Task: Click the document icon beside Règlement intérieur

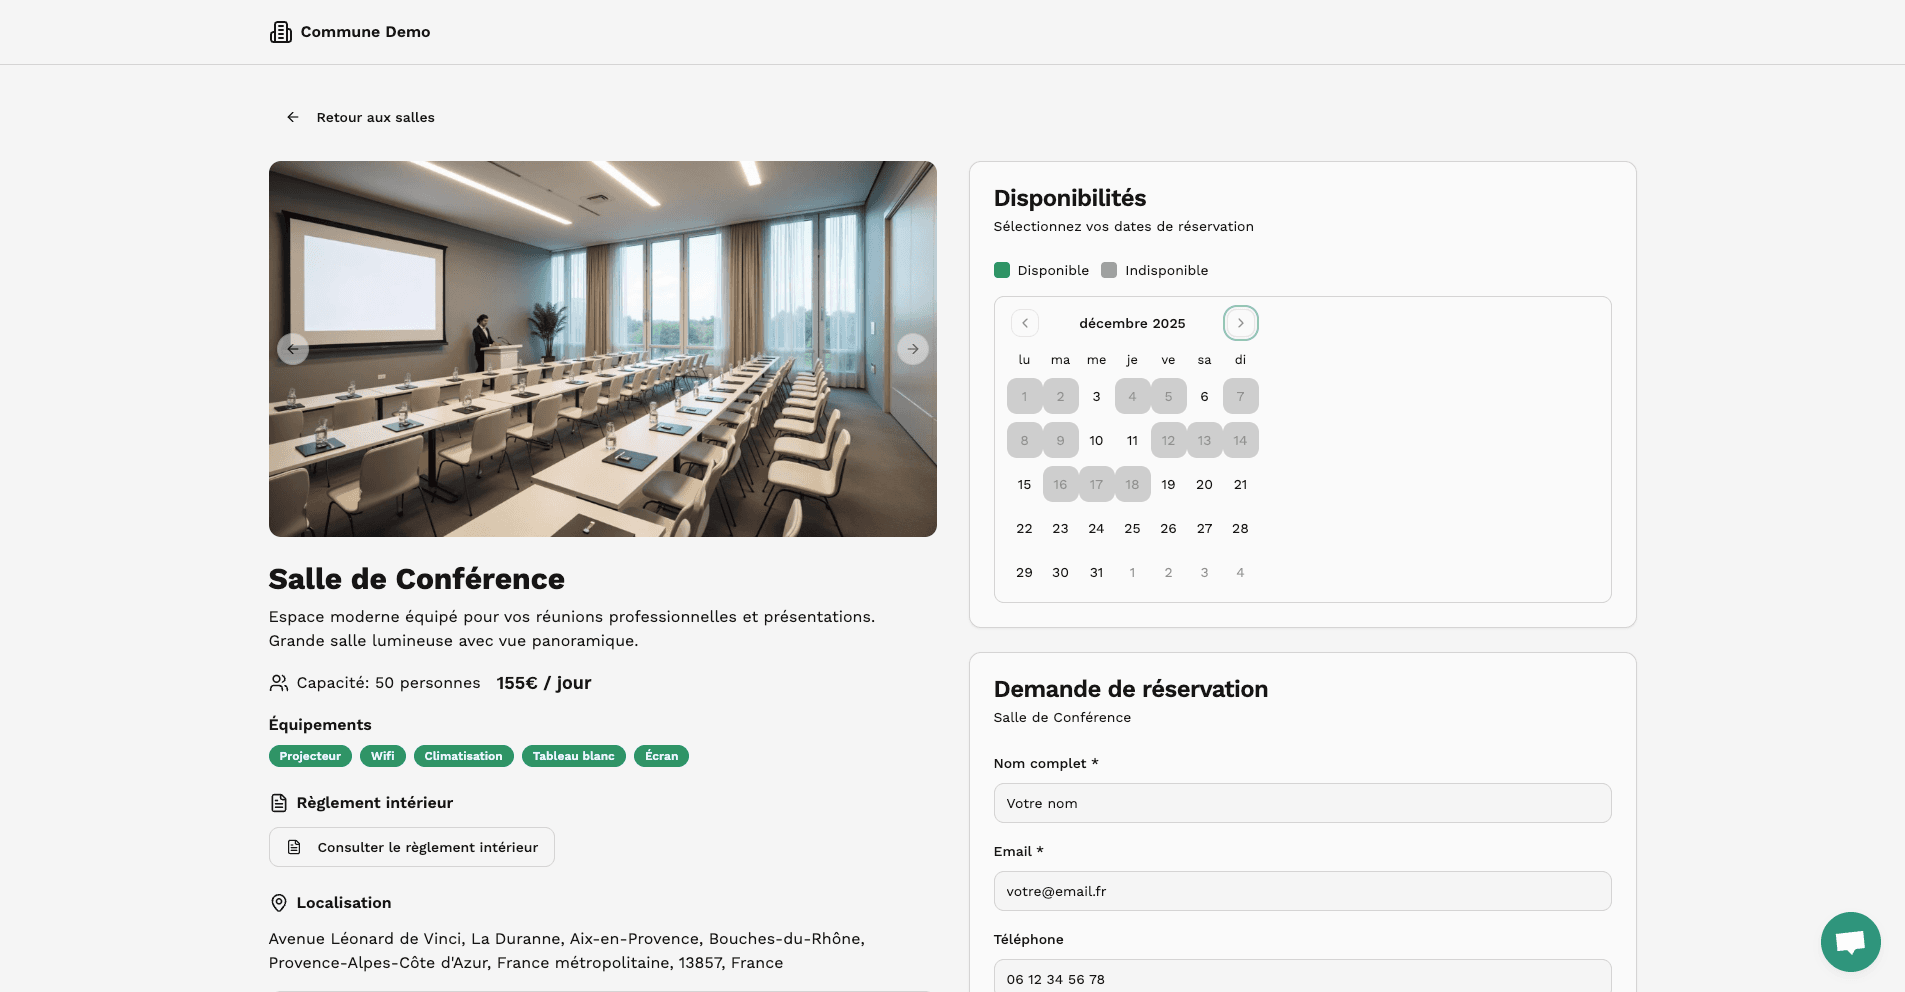Action: (x=278, y=802)
